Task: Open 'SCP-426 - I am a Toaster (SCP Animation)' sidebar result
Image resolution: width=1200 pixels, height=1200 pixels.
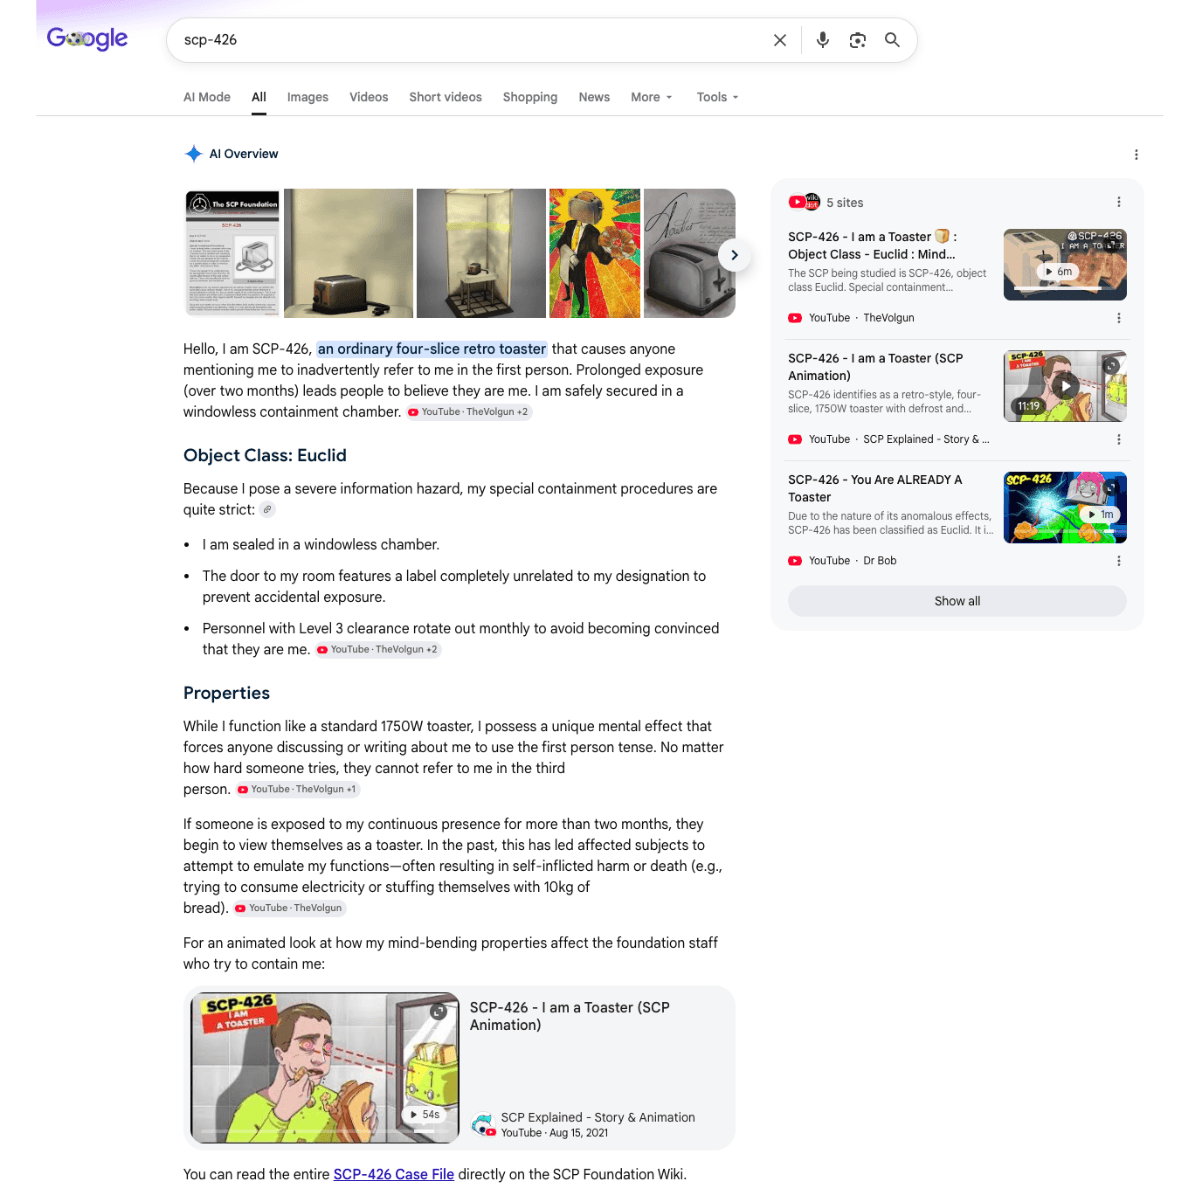Action: coord(876,367)
